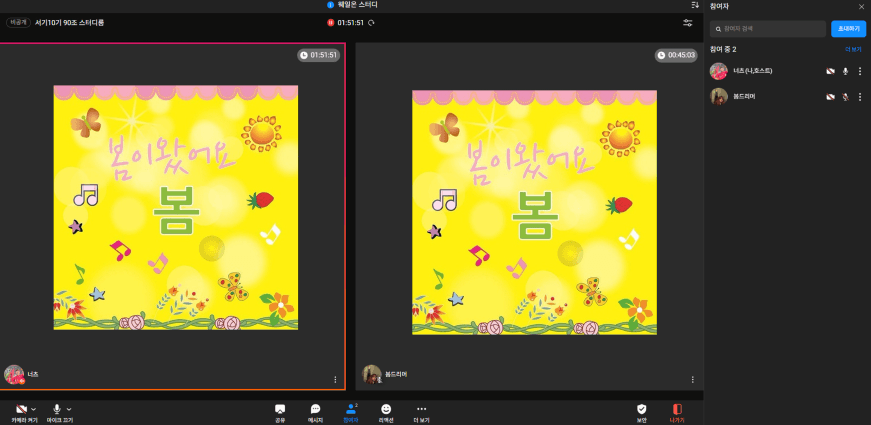The width and height of the screenshot is (871, 425).
Task: Click the 00:45:03 timer badge on 봄드리머 tile
Action: (x=676, y=55)
